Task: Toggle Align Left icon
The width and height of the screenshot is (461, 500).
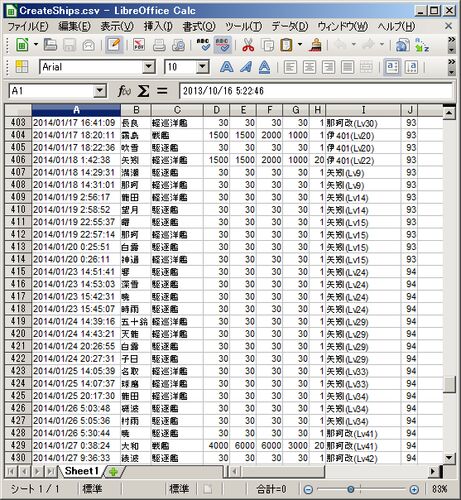Action: [x=290, y=67]
